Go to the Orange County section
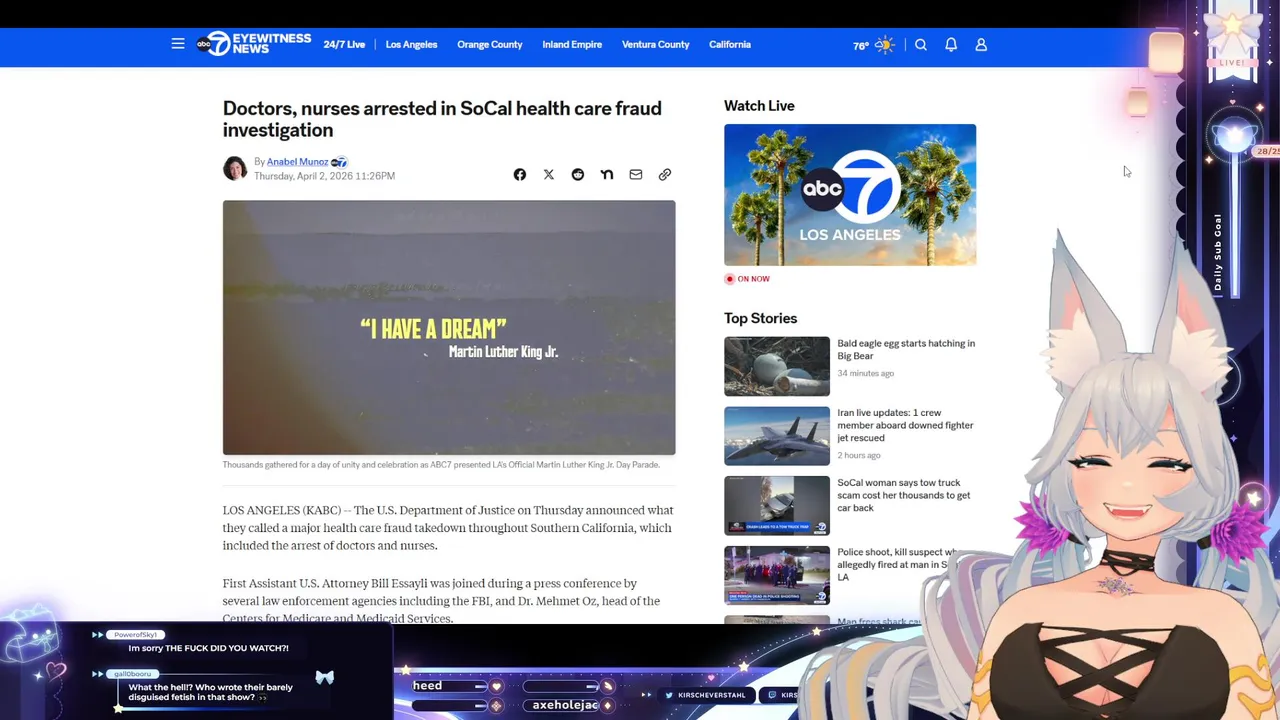Image resolution: width=1280 pixels, height=720 pixels. pyautogui.click(x=490, y=44)
